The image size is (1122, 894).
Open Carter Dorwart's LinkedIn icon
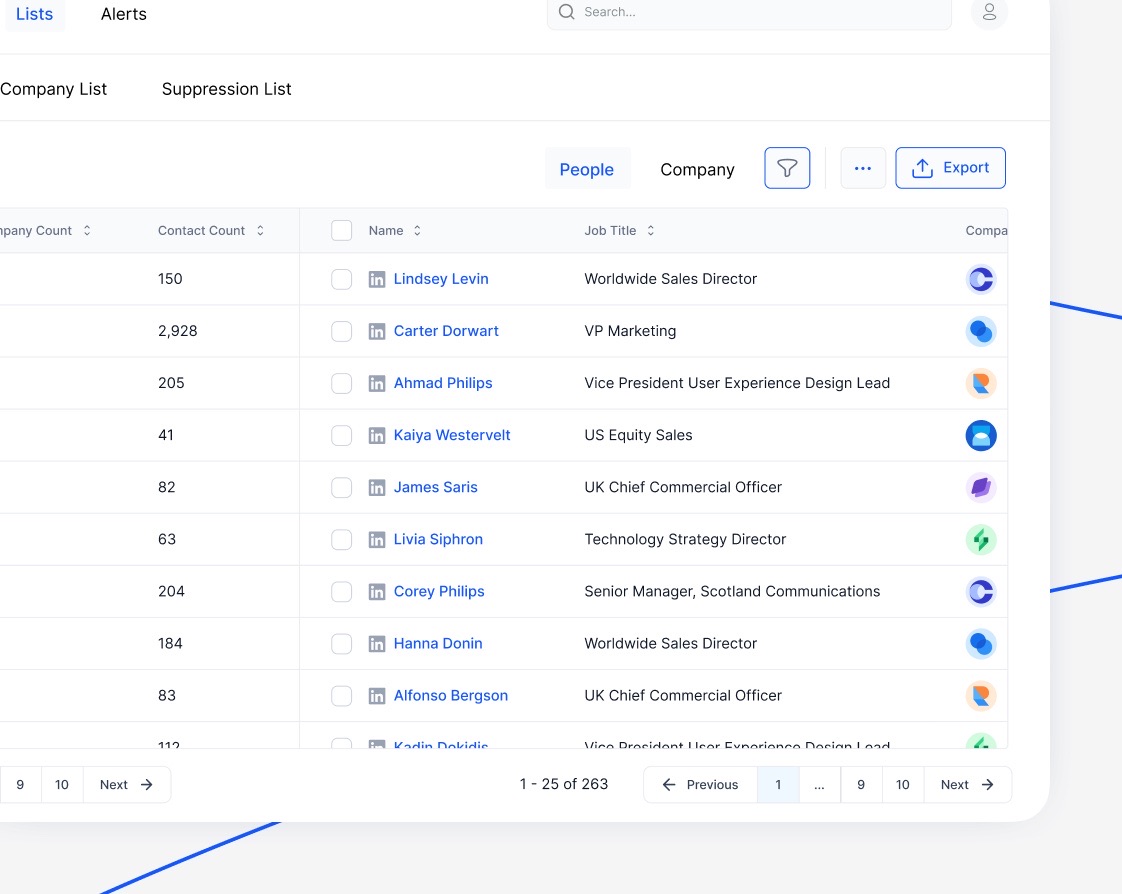(376, 331)
